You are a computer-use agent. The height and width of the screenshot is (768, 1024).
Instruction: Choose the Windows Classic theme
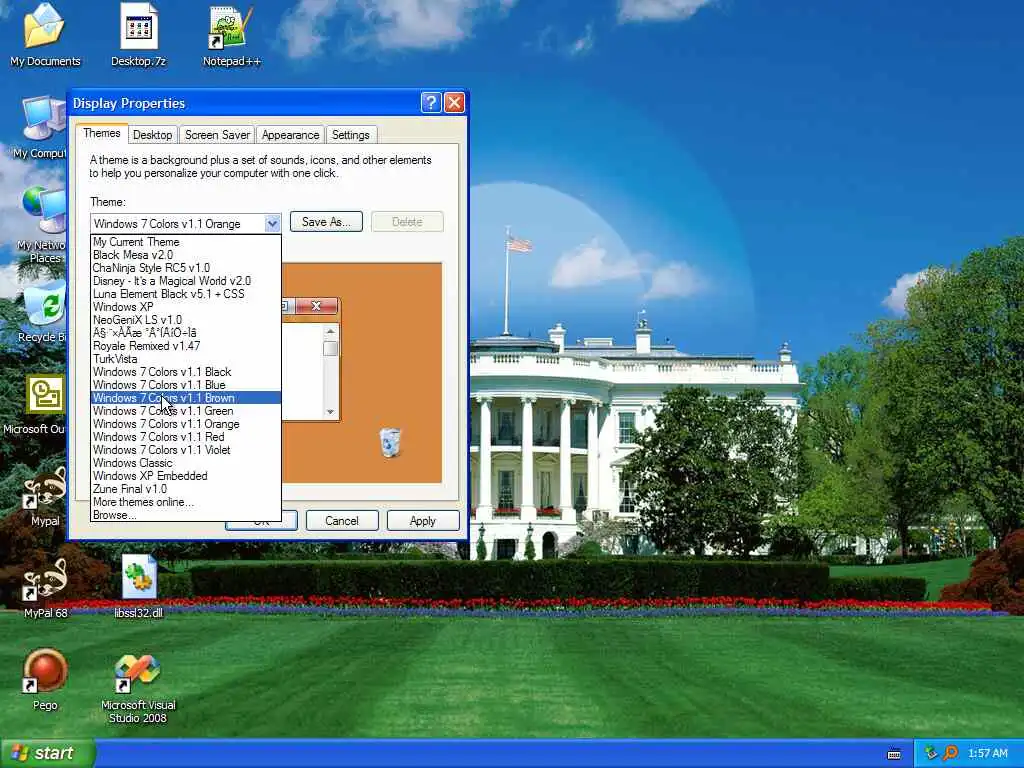point(185,464)
